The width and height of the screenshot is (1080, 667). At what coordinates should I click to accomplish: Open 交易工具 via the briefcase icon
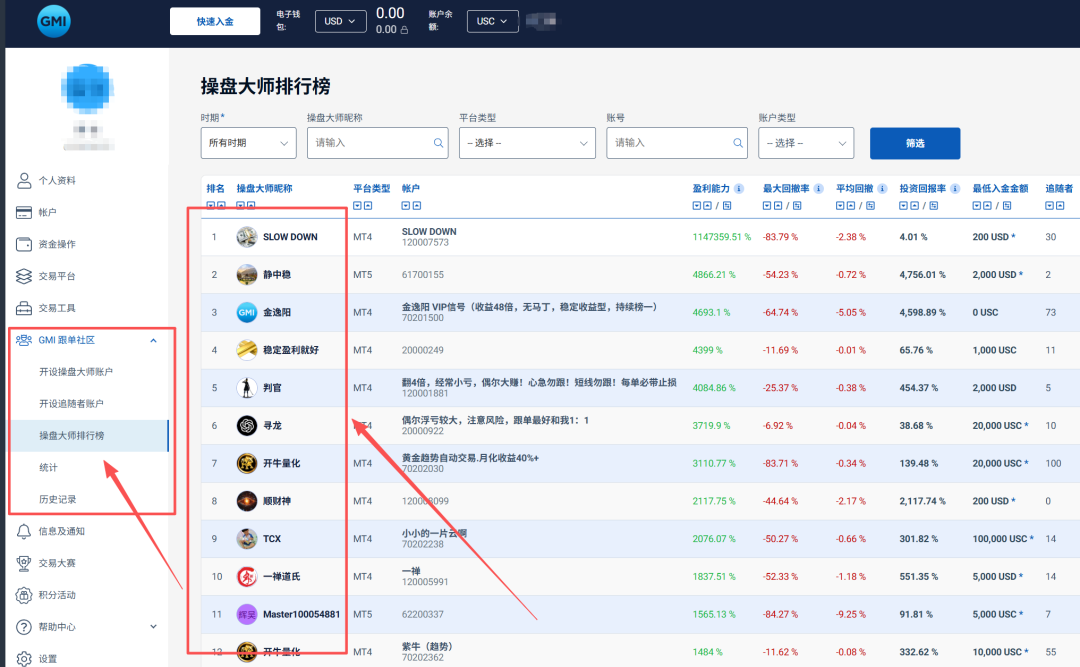tap(24, 308)
